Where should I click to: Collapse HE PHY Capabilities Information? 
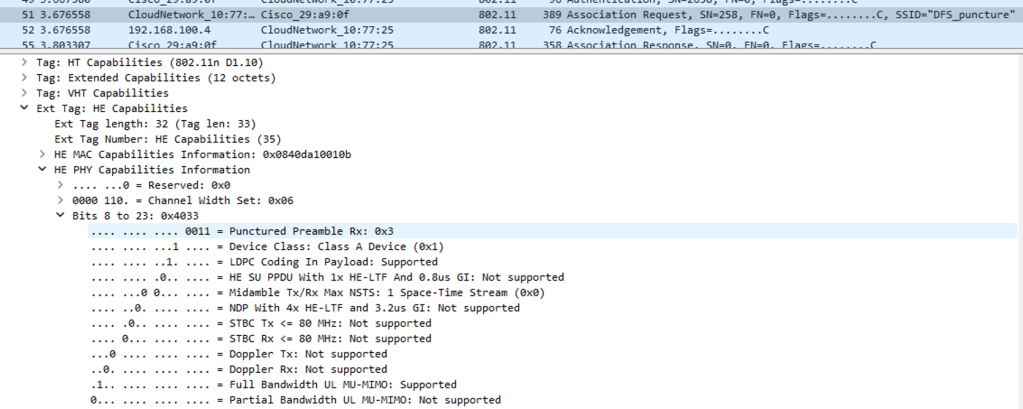[42, 170]
